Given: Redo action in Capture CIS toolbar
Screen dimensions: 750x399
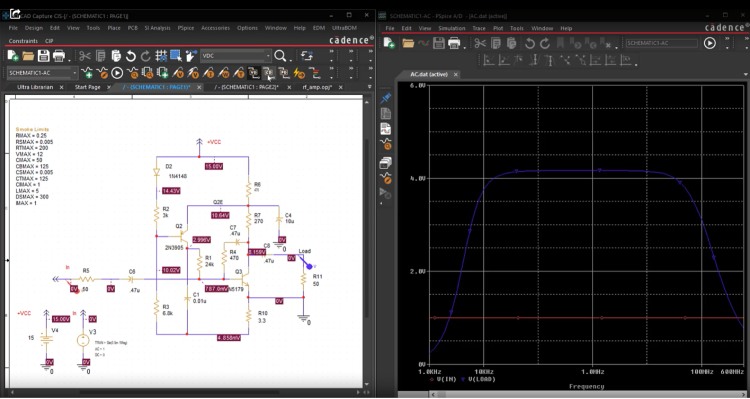Looking at the screenshot, I should click(x=145, y=56).
